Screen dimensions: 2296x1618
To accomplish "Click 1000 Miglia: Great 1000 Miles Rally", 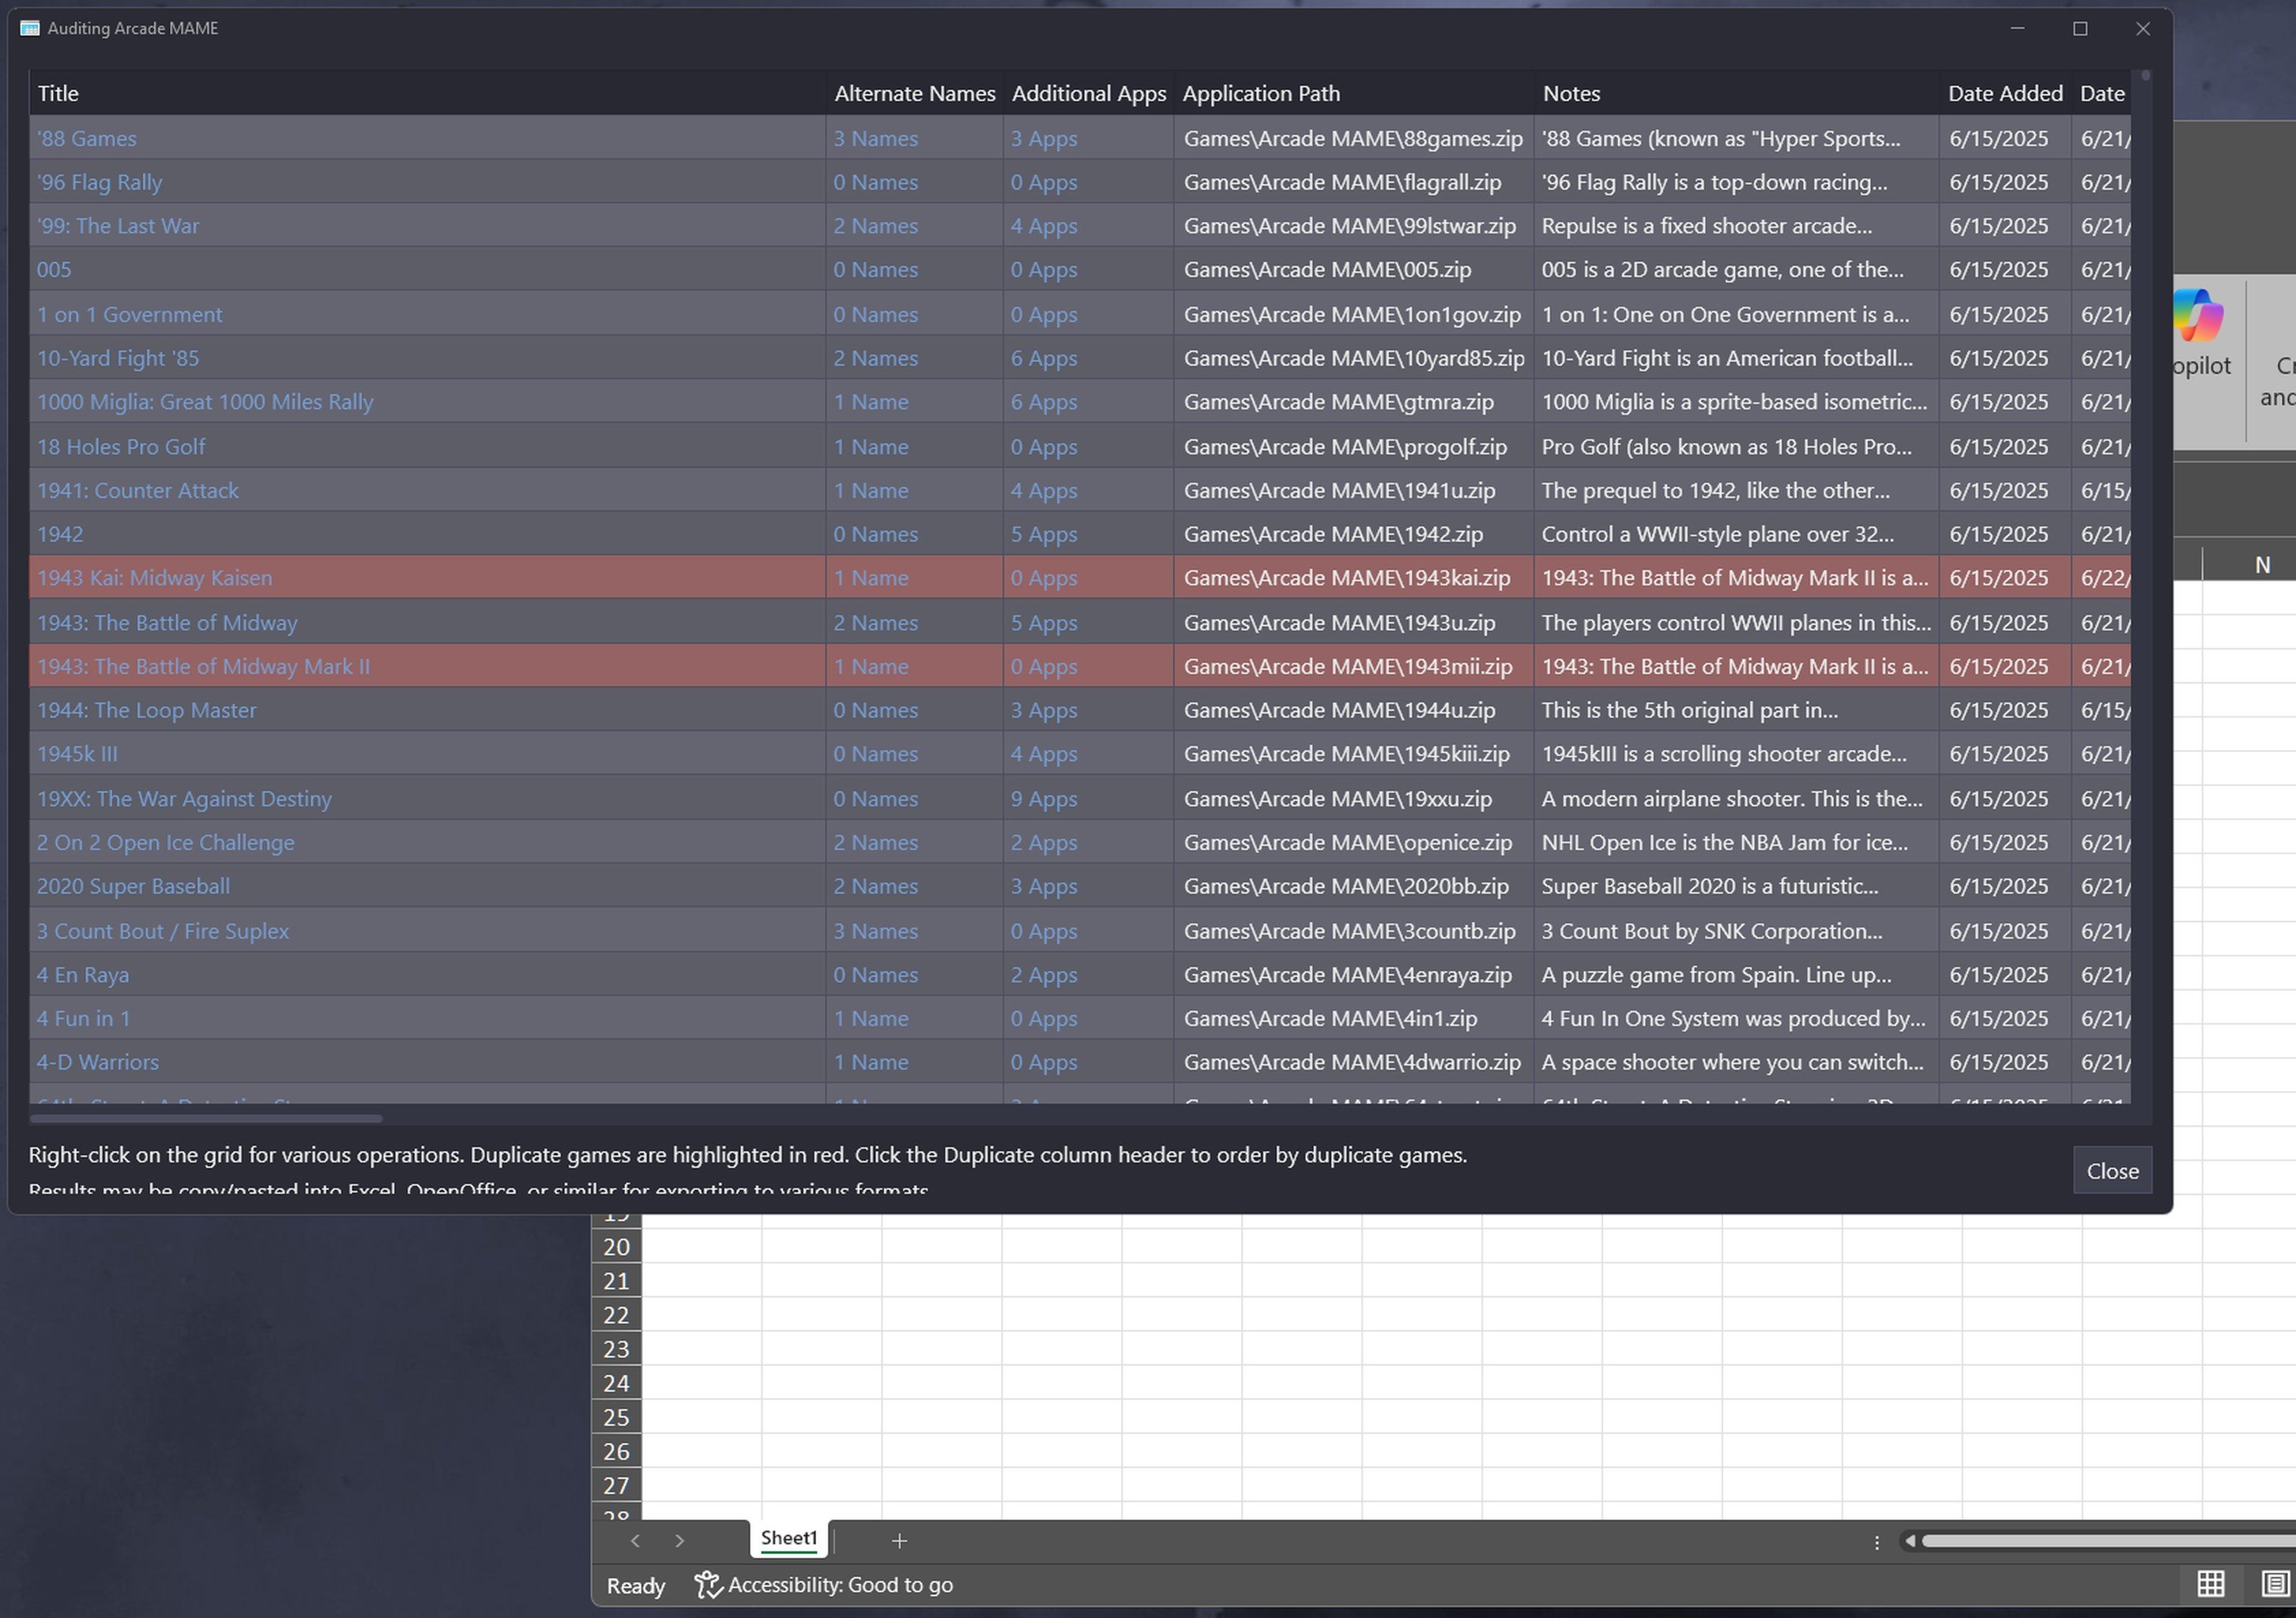I will [x=205, y=402].
